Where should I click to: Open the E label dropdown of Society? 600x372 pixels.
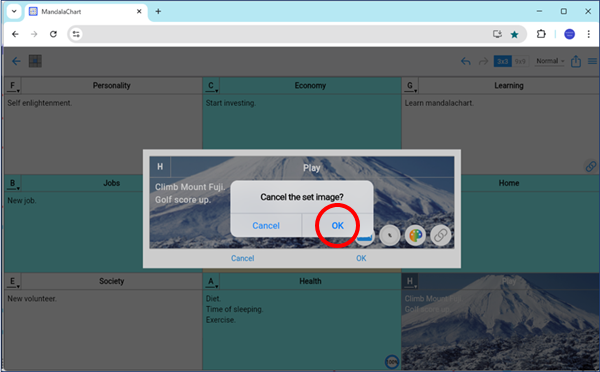[13, 281]
